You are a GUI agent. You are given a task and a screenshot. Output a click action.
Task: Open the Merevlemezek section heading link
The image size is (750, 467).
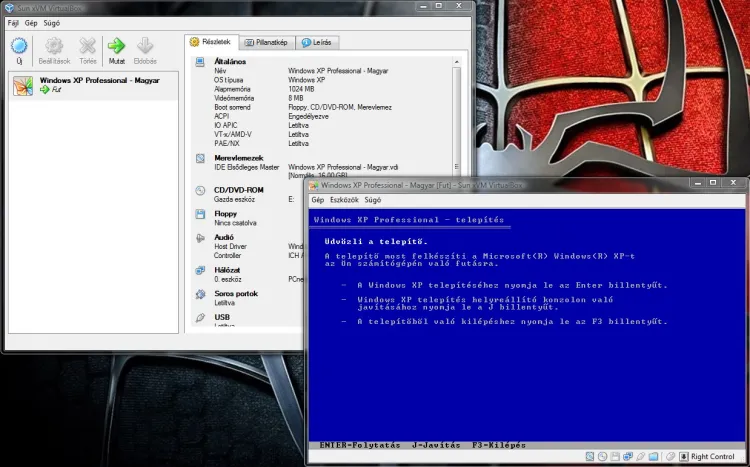click(238, 158)
